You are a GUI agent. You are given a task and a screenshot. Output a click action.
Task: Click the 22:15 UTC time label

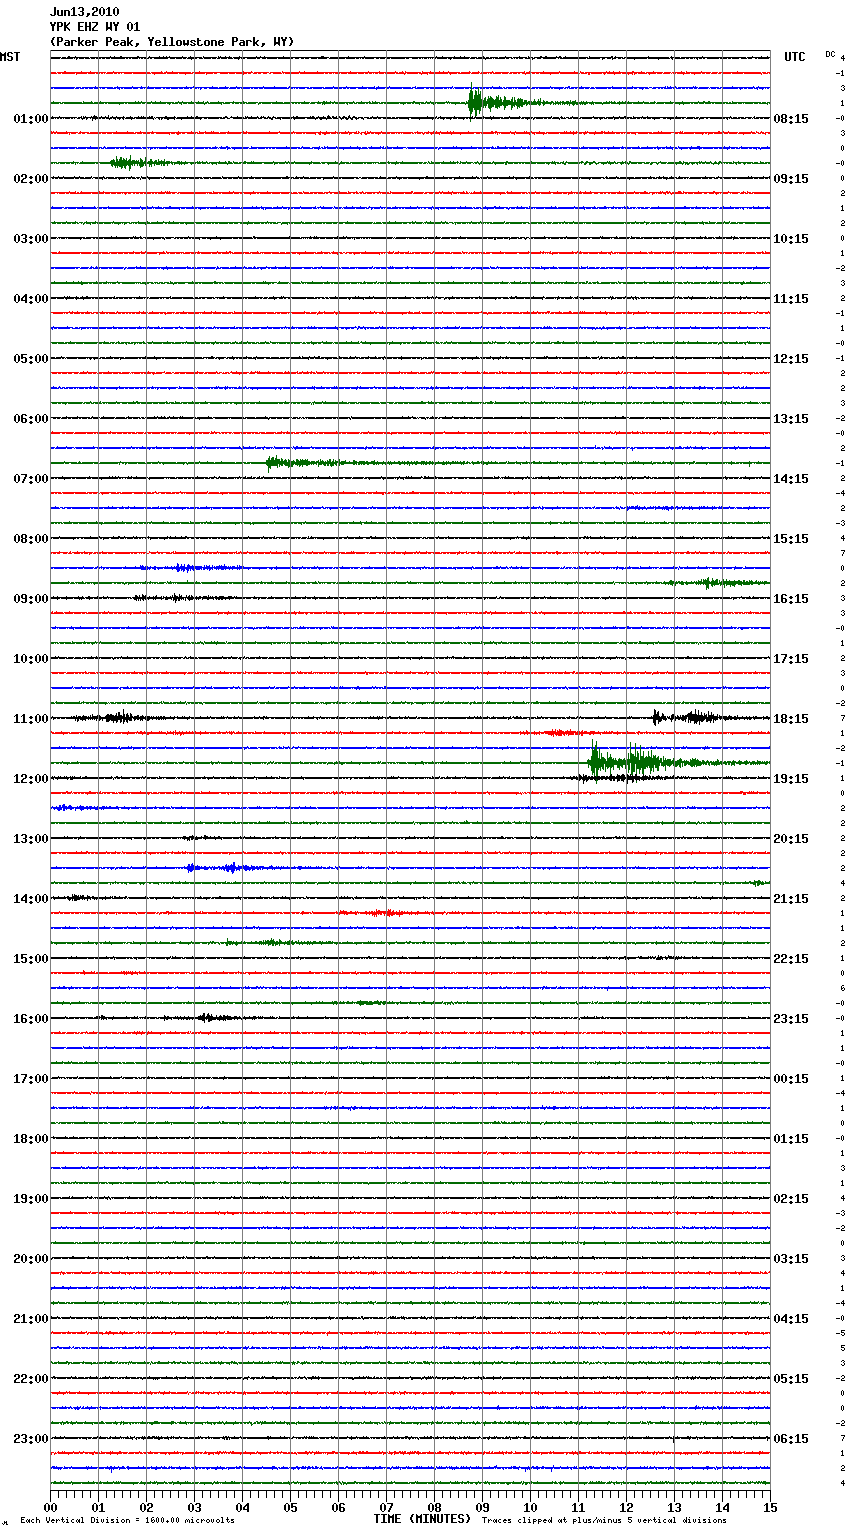(x=791, y=959)
